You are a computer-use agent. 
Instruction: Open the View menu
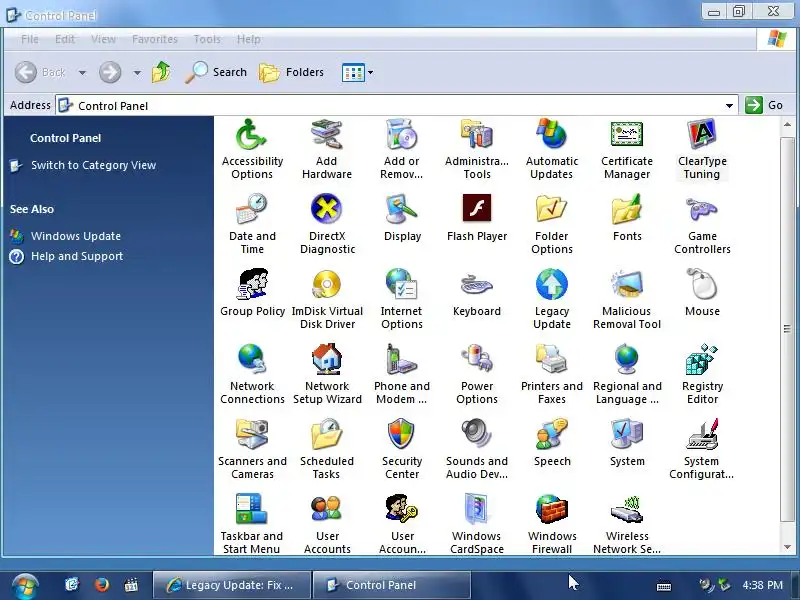coord(103,39)
